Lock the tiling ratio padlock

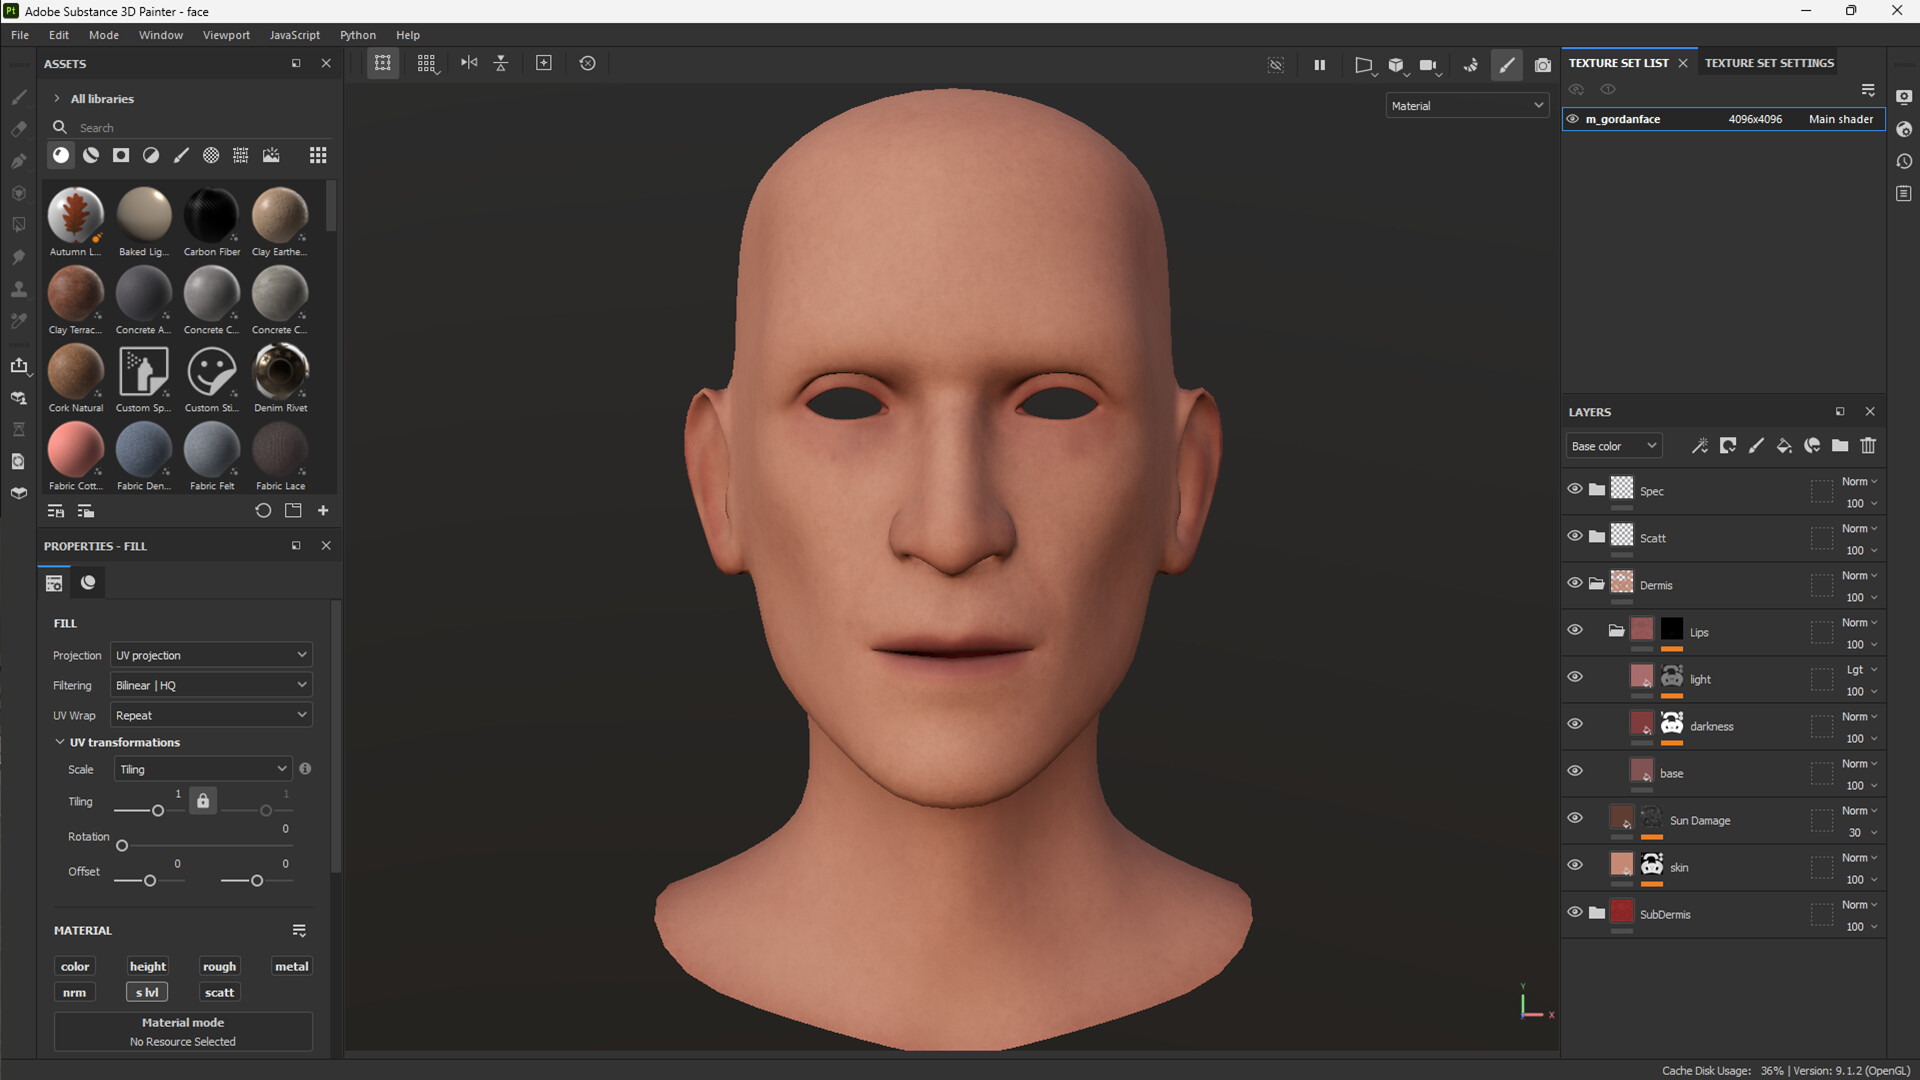coord(203,801)
